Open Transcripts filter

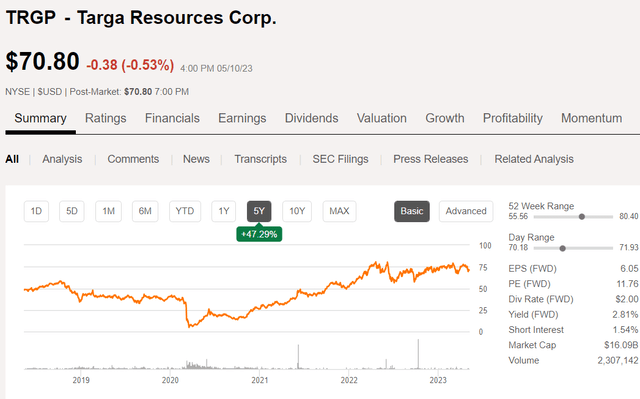260,159
